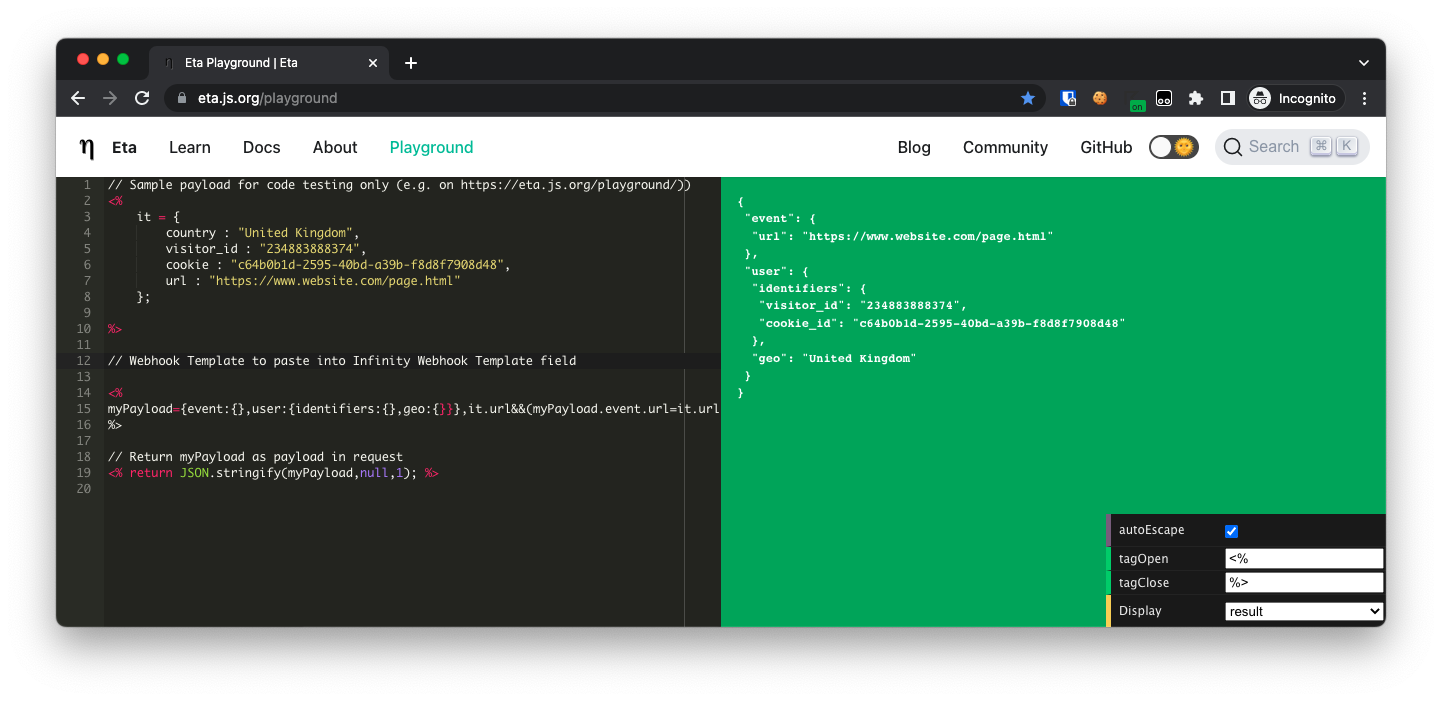
Task: Click the purple marker beside autoEscape row
Action: pyautogui.click(x=1108, y=530)
